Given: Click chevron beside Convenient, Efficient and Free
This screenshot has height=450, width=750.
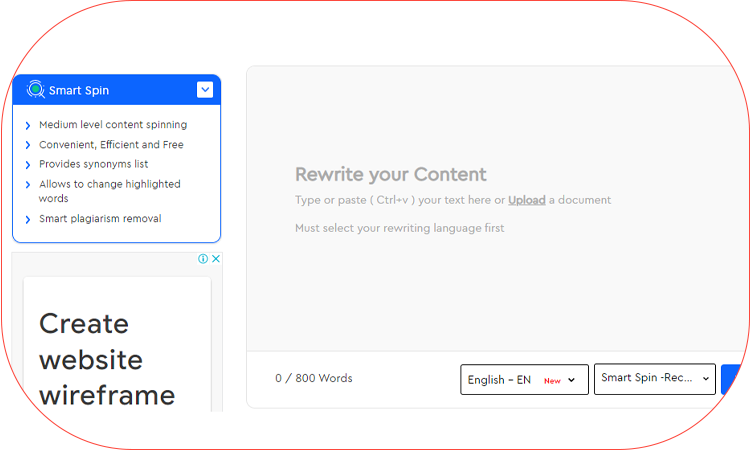Looking at the screenshot, I should click(x=28, y=145).
